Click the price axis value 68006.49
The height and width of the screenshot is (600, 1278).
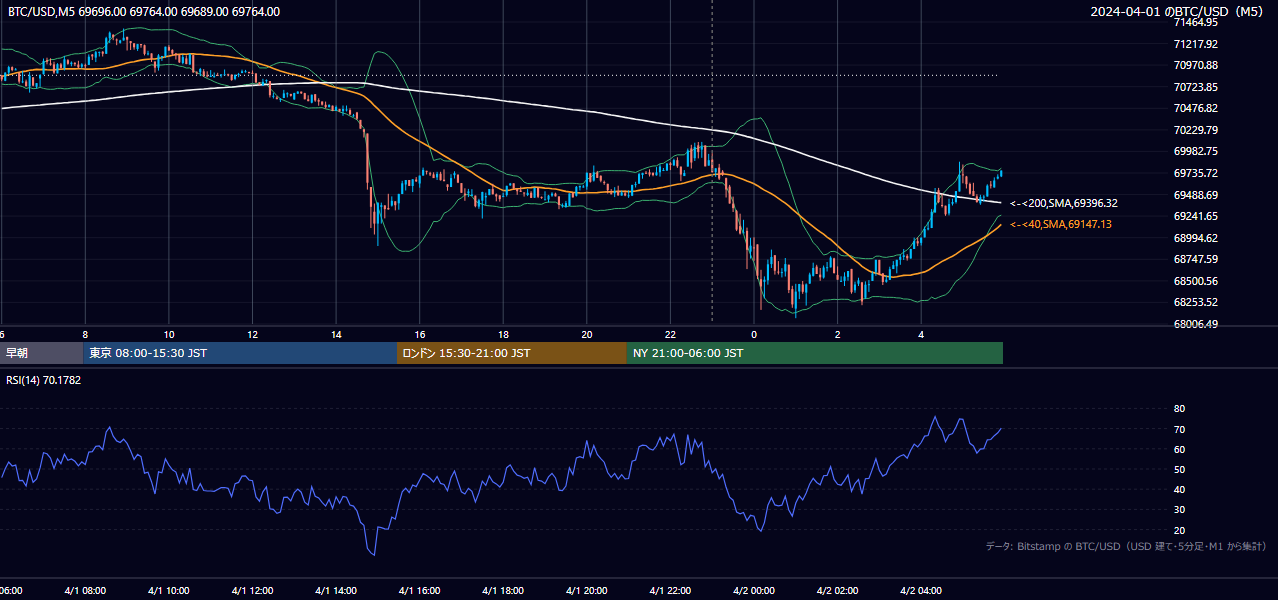coord(1195,324)
